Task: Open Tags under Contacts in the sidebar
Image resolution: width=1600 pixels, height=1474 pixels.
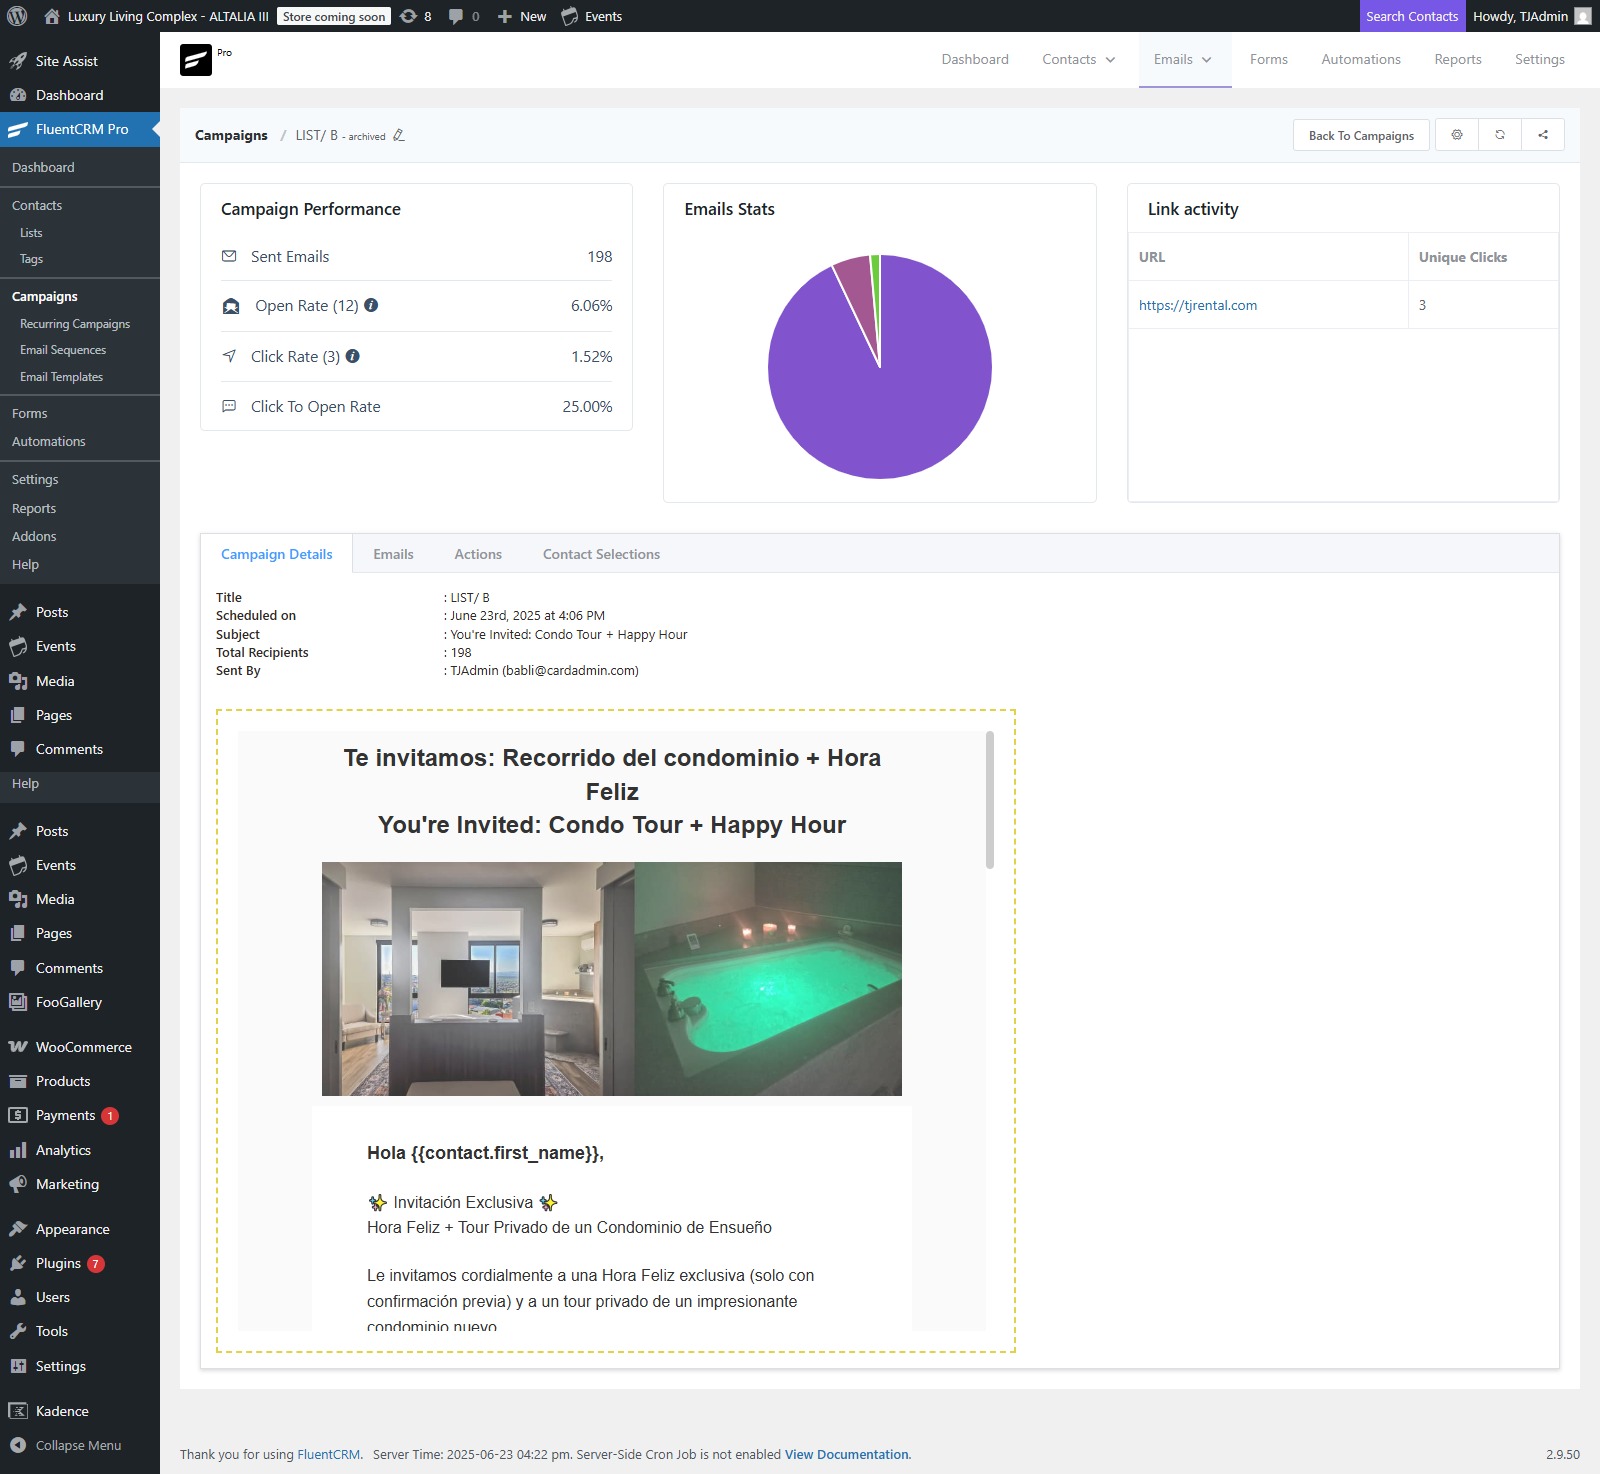Action: click(x=31, y=259)
